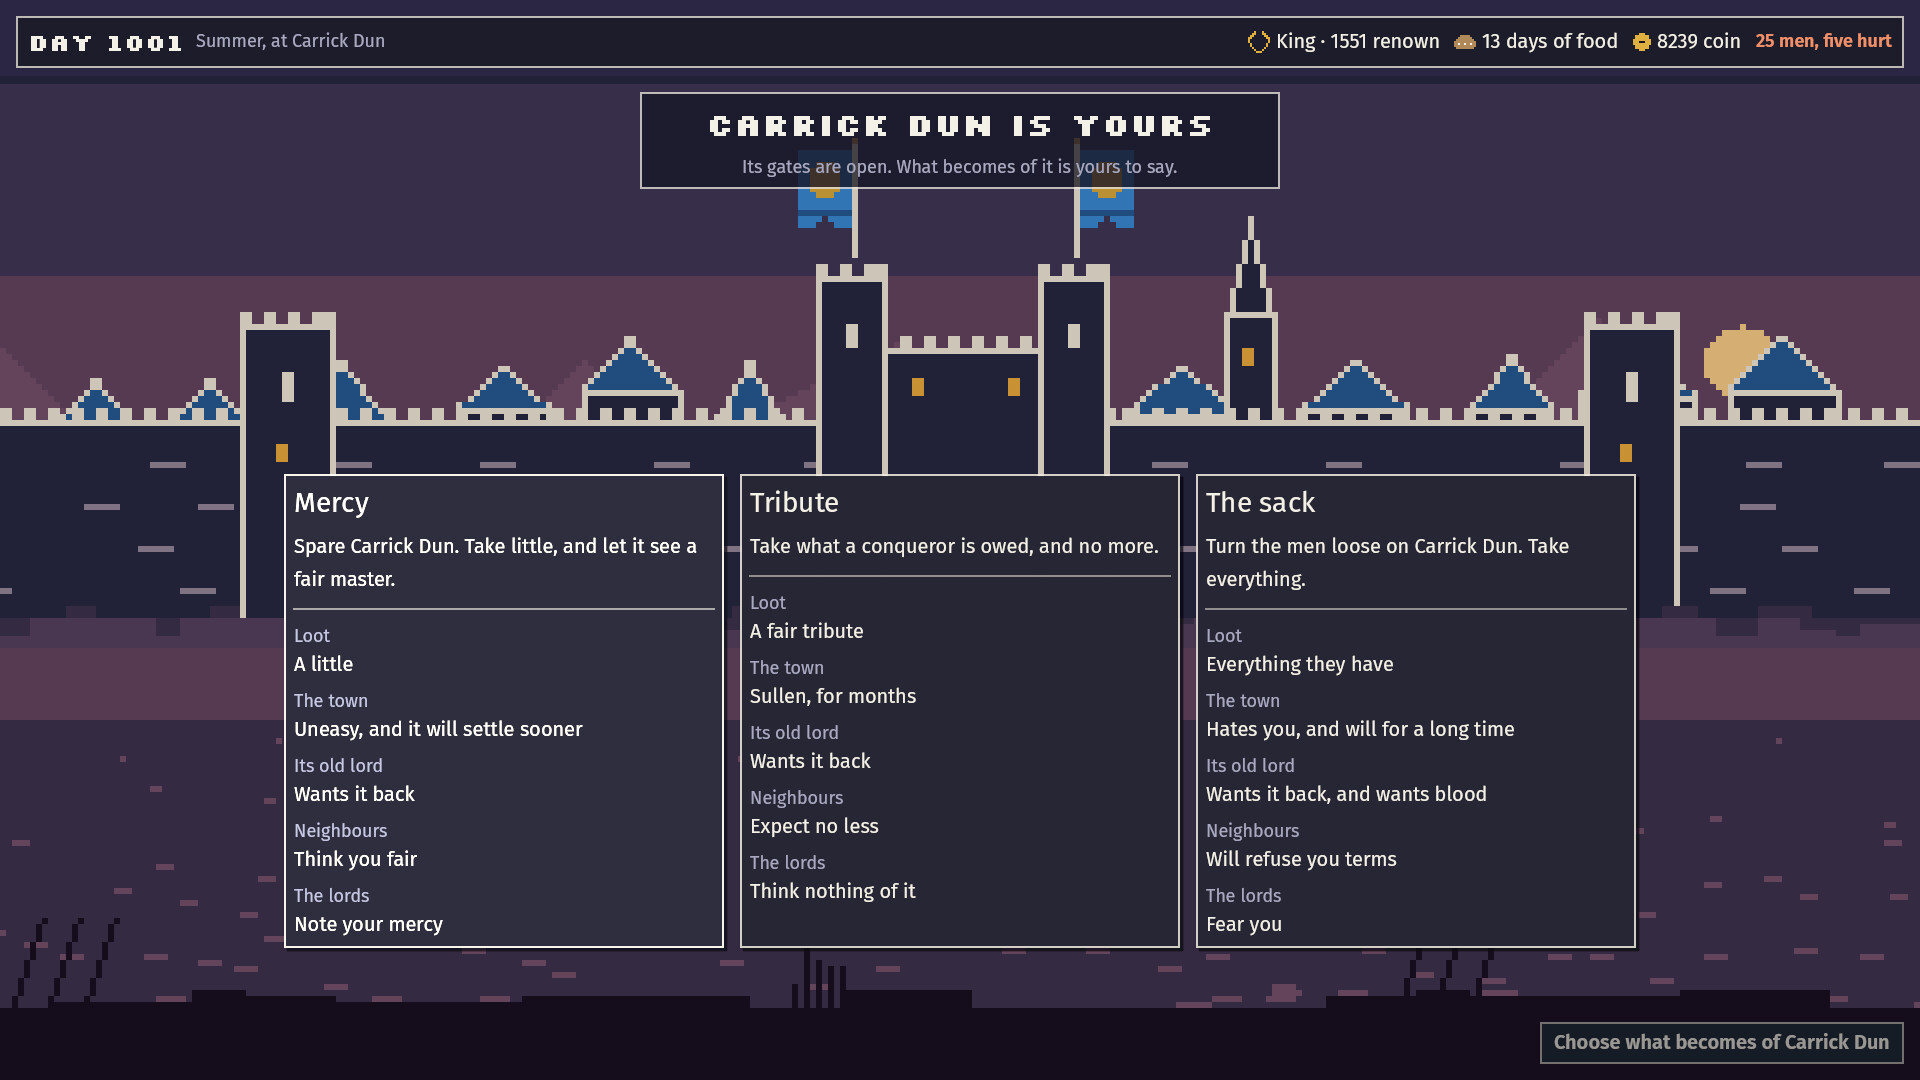Click the 8239 coin value
This screenshot has width=1920, height=1080.
pos(1698,41)
